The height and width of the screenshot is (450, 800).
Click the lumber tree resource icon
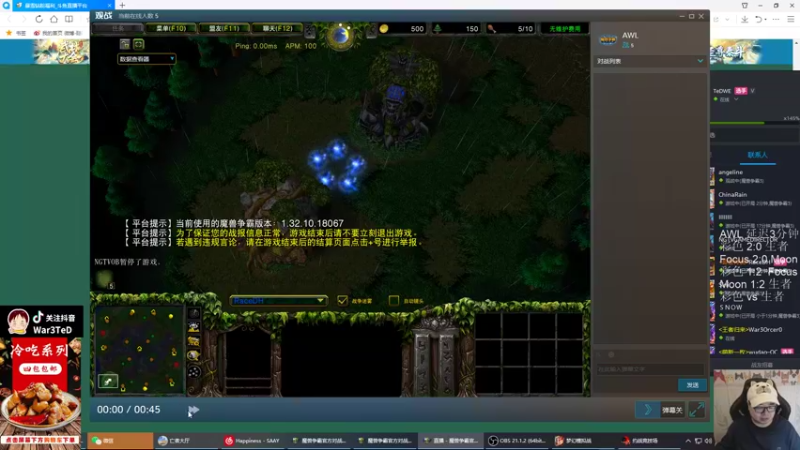(x=437, y=29)
